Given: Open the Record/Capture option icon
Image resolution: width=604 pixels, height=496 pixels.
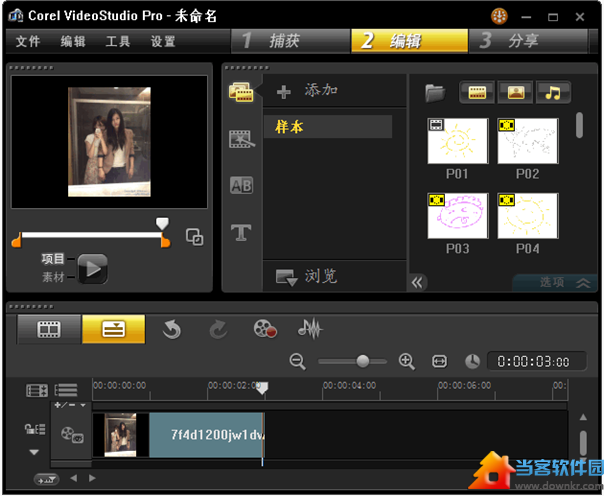Looking at the screenshot, I should (x=264, y=329).
